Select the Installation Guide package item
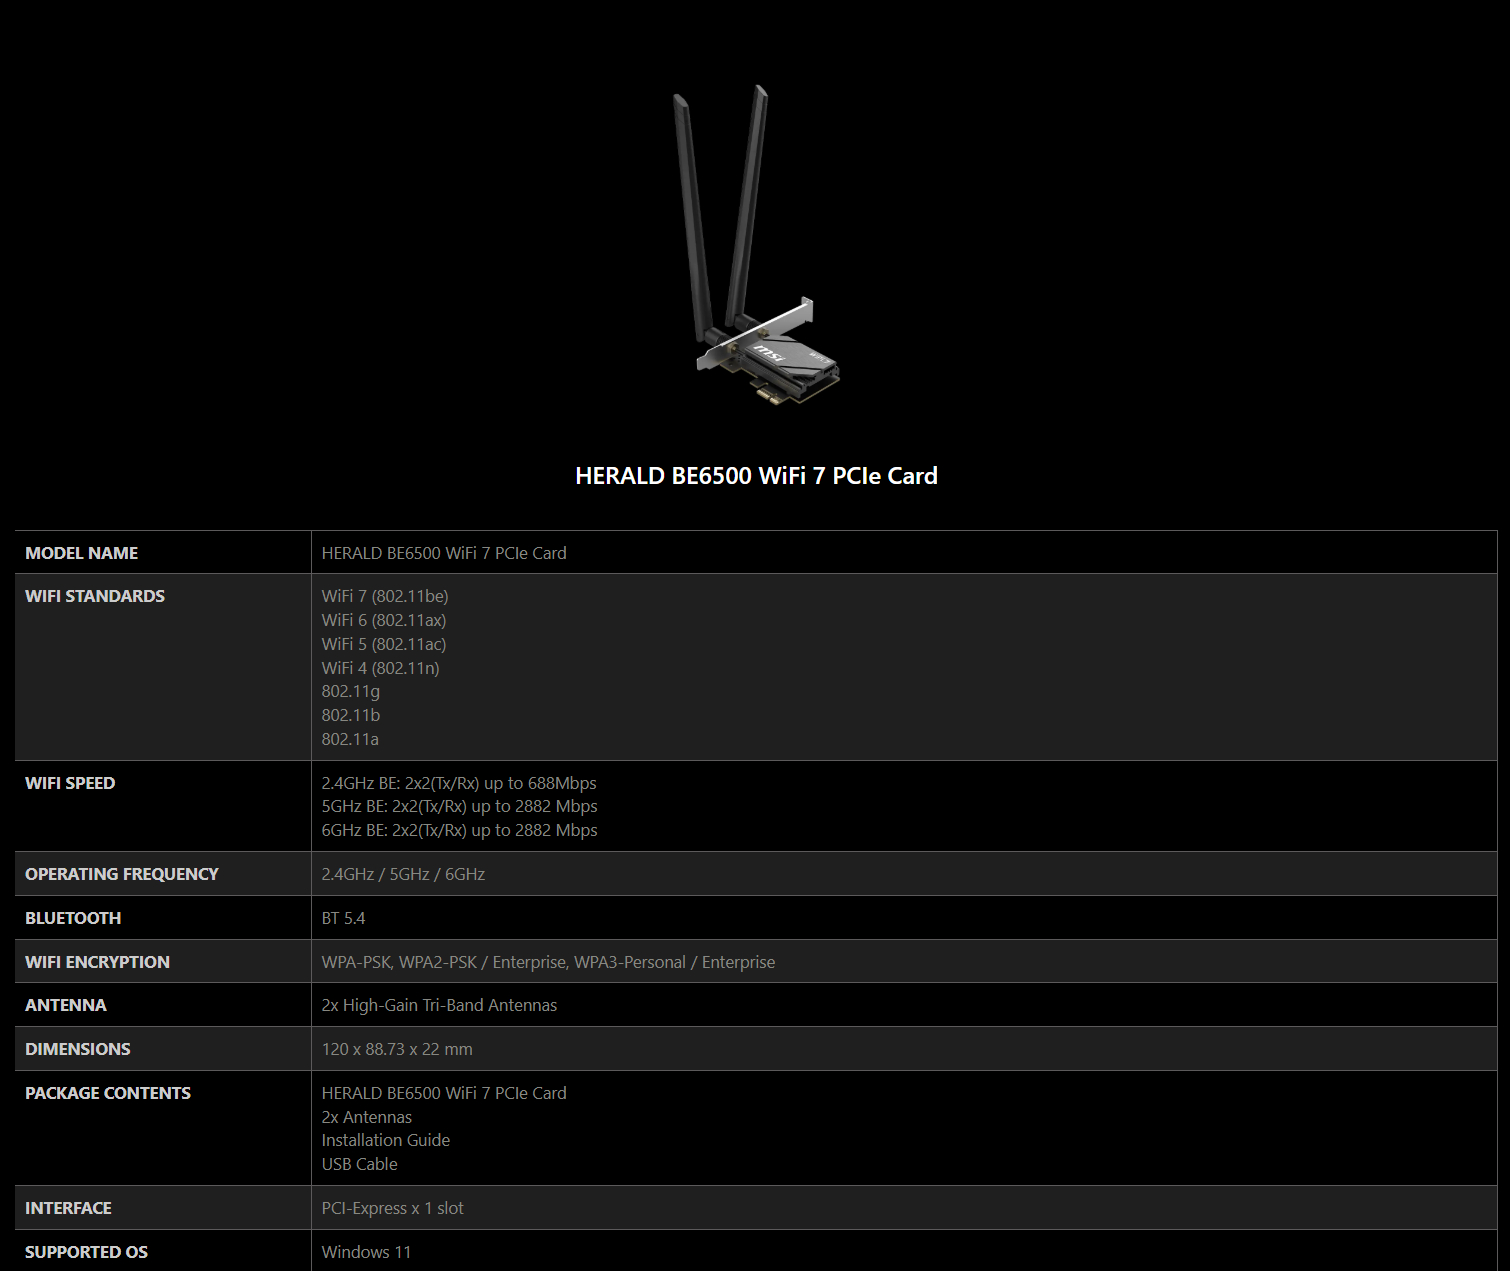Screen dimensions: 1510x1271 pyautogui.click(x=386, y=1140)
